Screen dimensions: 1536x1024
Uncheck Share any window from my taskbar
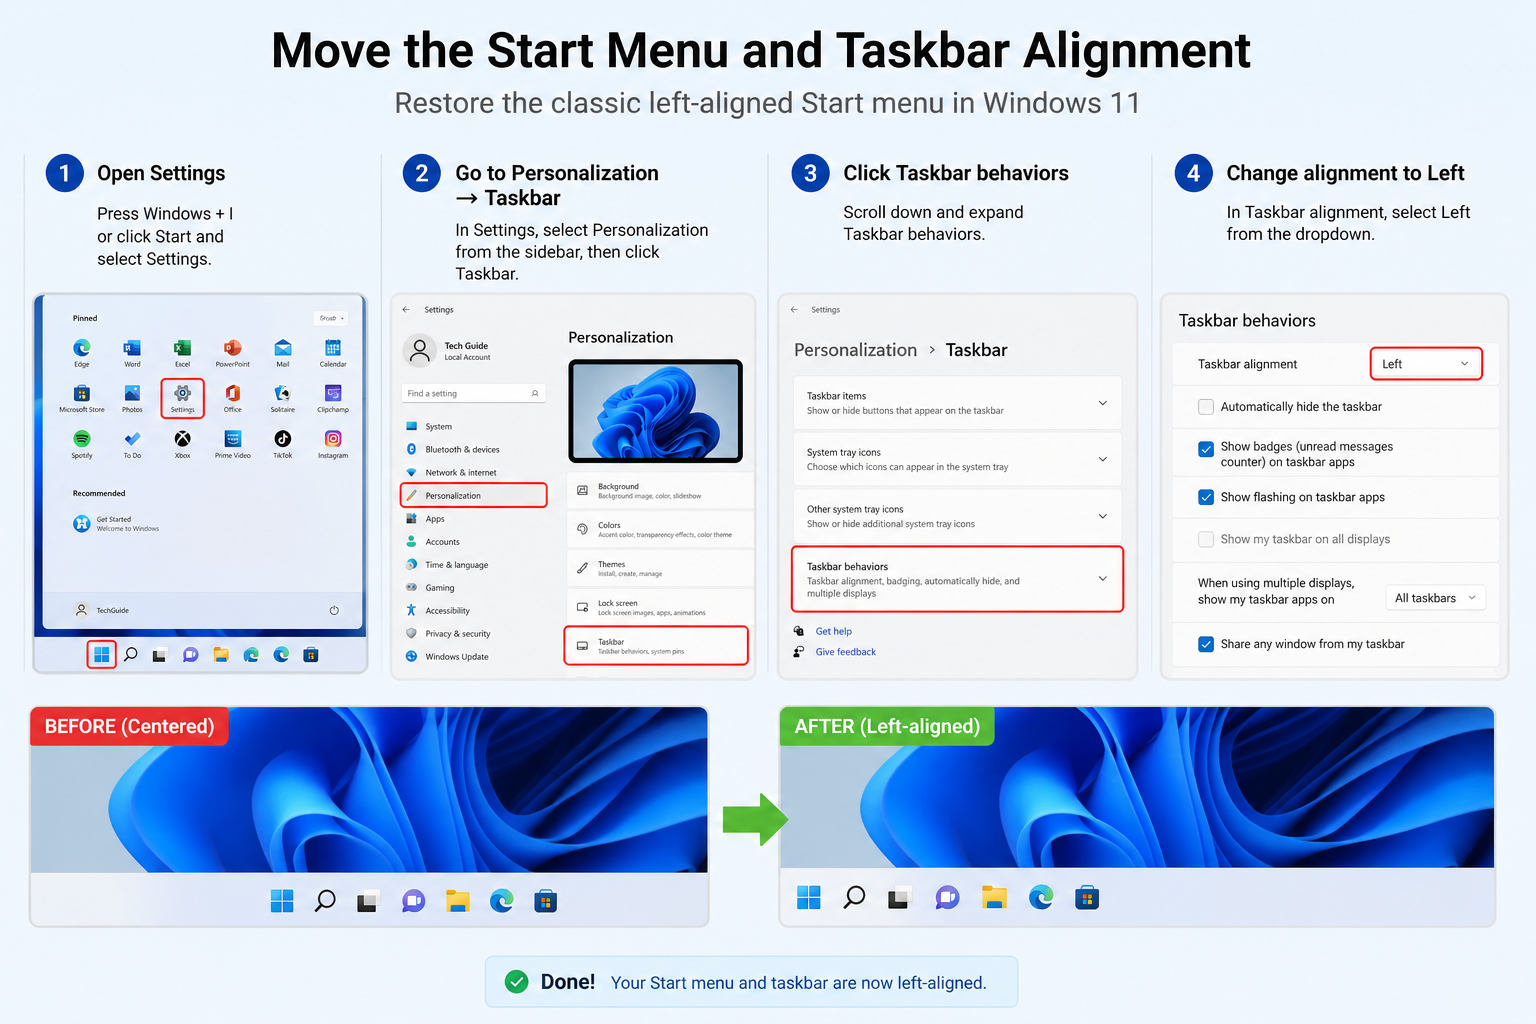tap(1206, 644)
